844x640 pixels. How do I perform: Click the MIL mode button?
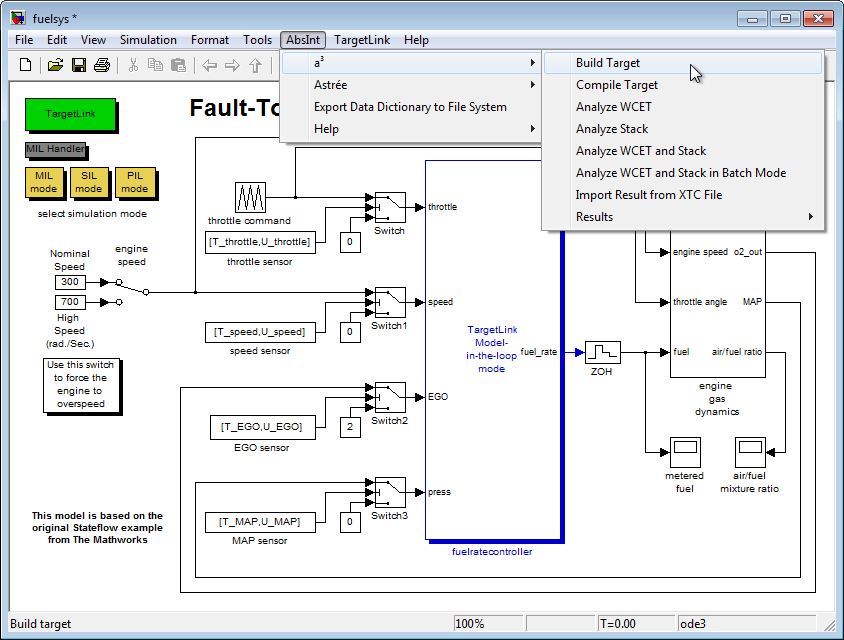44,182
